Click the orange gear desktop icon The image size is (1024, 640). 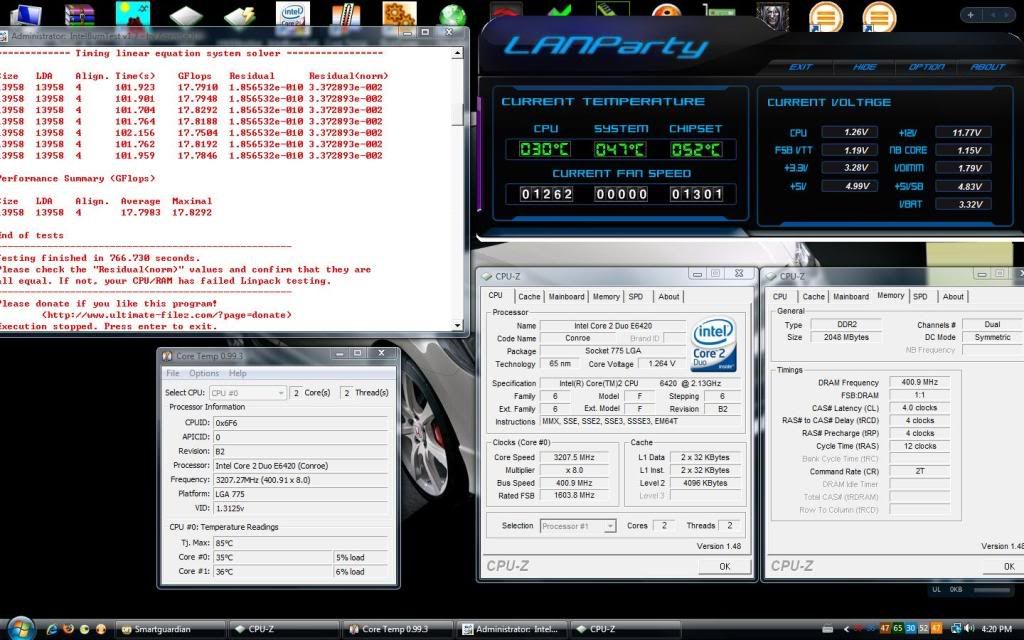(399, 14)
